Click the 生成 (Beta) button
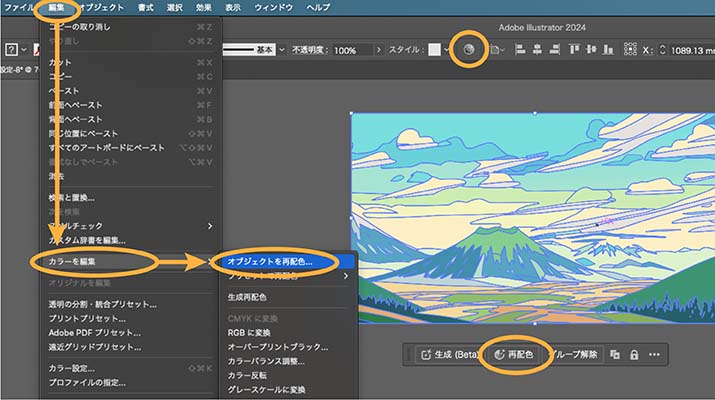 (x=449, y=354)
